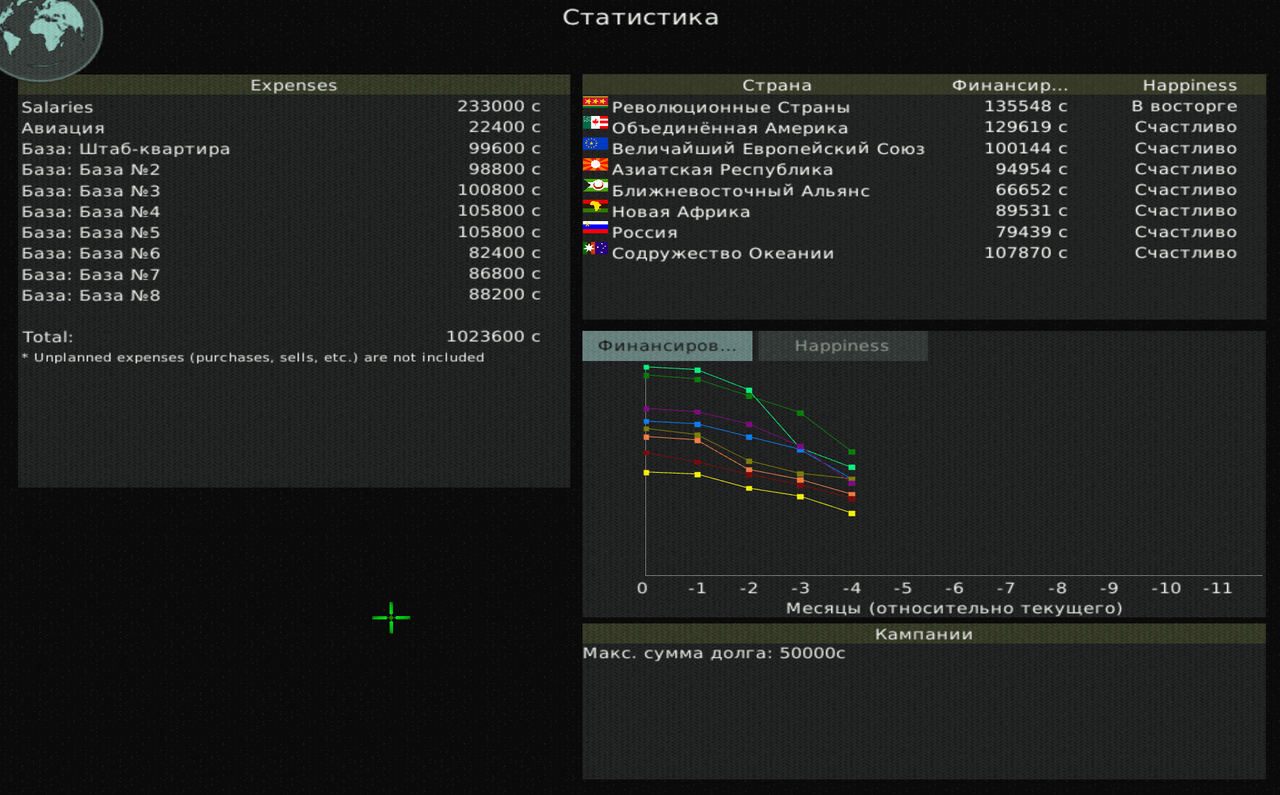Click the Россия flag icon

[596, 228]
